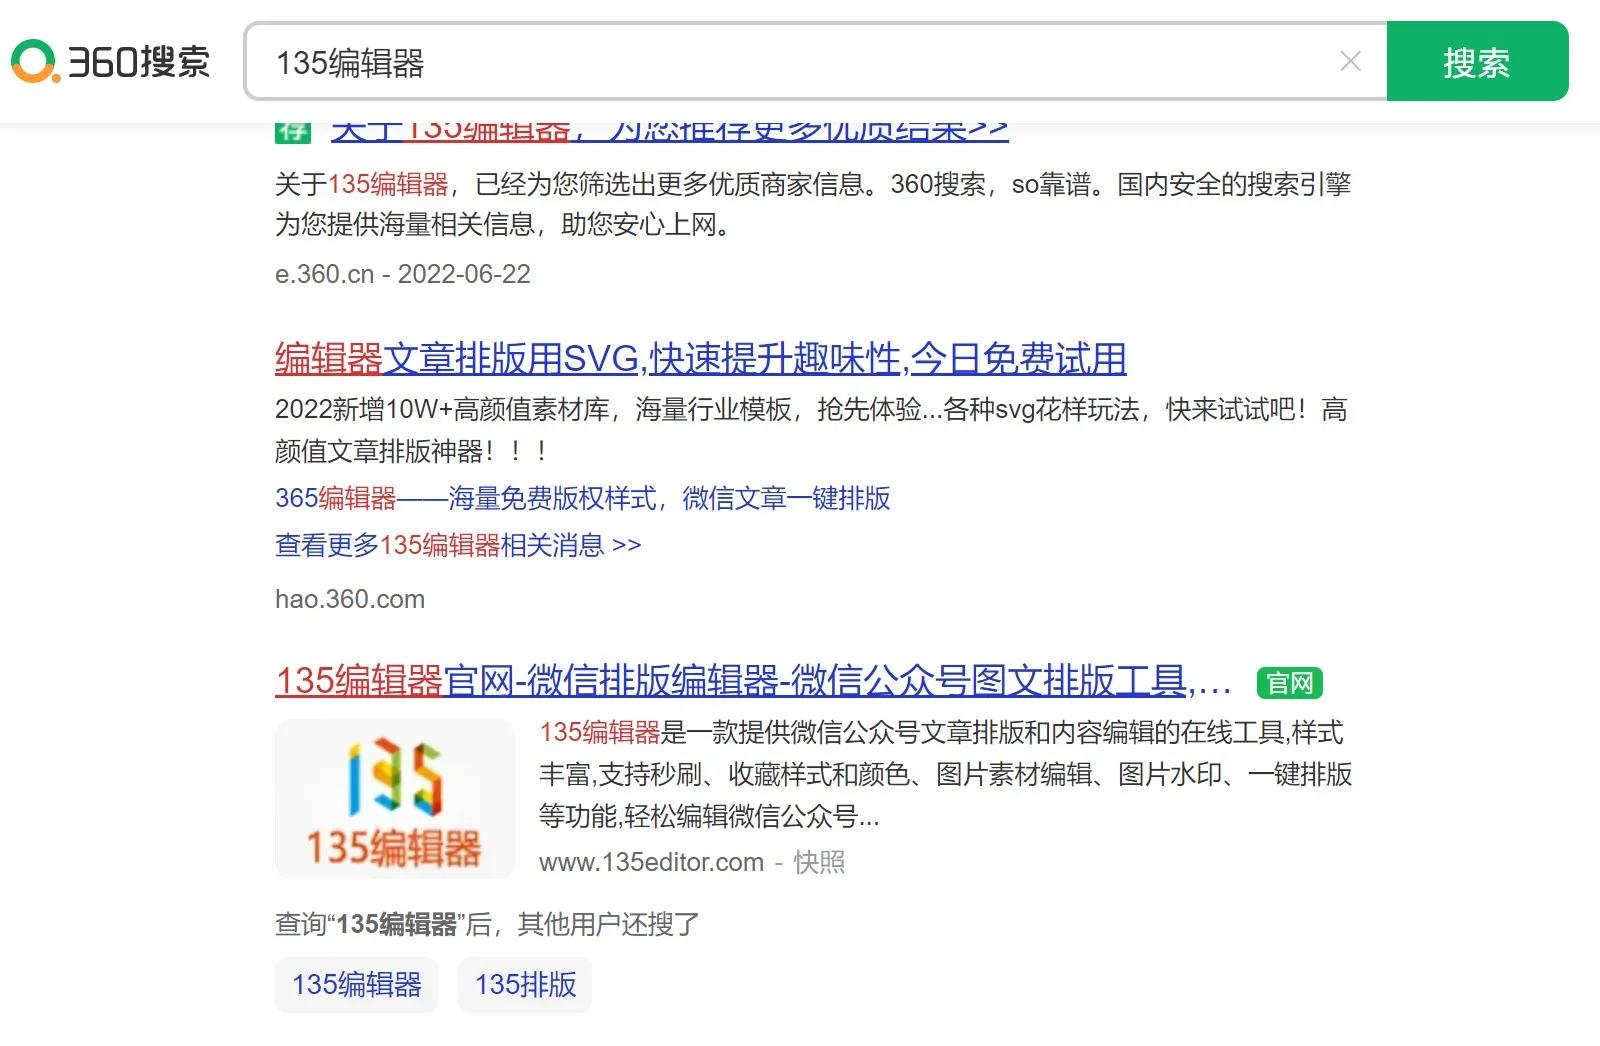Click the 360搜索 logo
The image size is (1600, 1046).
(112, 62)
